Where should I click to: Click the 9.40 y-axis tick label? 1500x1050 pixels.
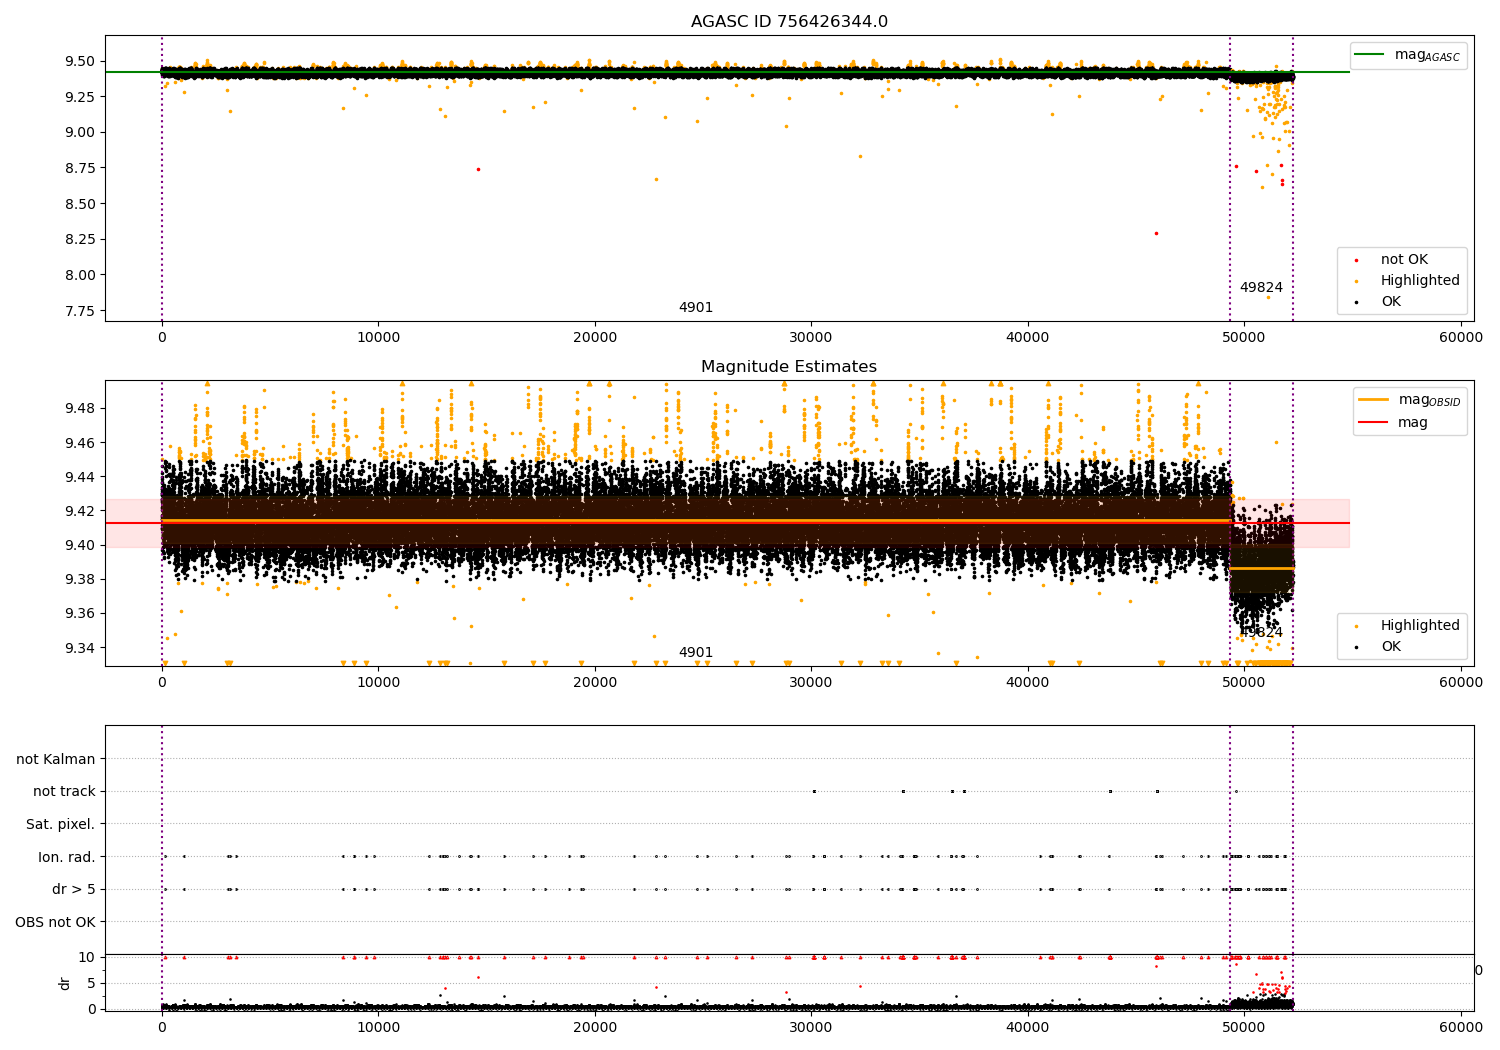pos(78,545)
